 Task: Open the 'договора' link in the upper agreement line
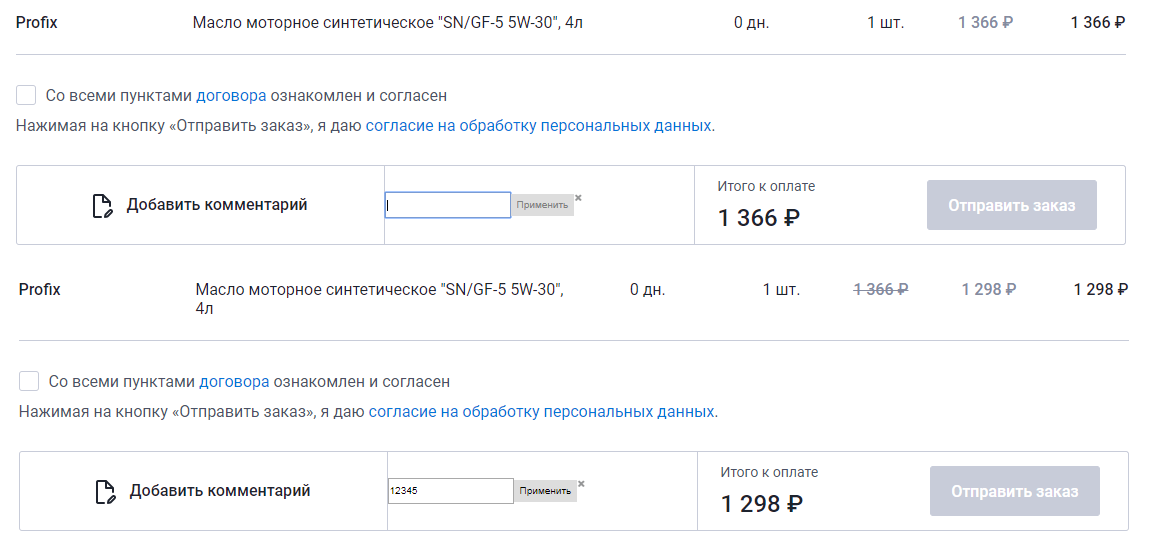[x=231, y=96]
